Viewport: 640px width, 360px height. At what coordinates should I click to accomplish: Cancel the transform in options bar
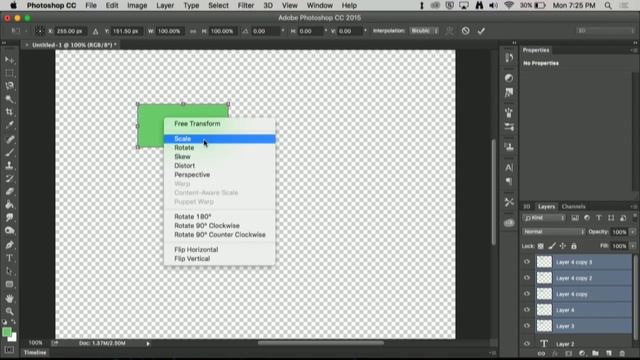pos(465,31)
